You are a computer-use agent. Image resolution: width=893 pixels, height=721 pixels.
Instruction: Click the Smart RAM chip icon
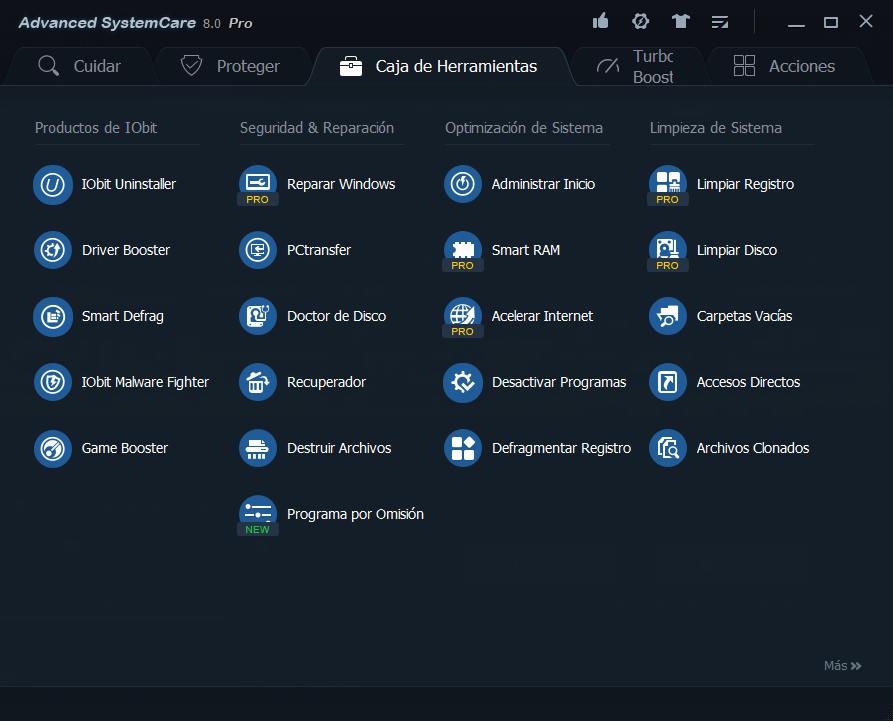pos(463,250)
